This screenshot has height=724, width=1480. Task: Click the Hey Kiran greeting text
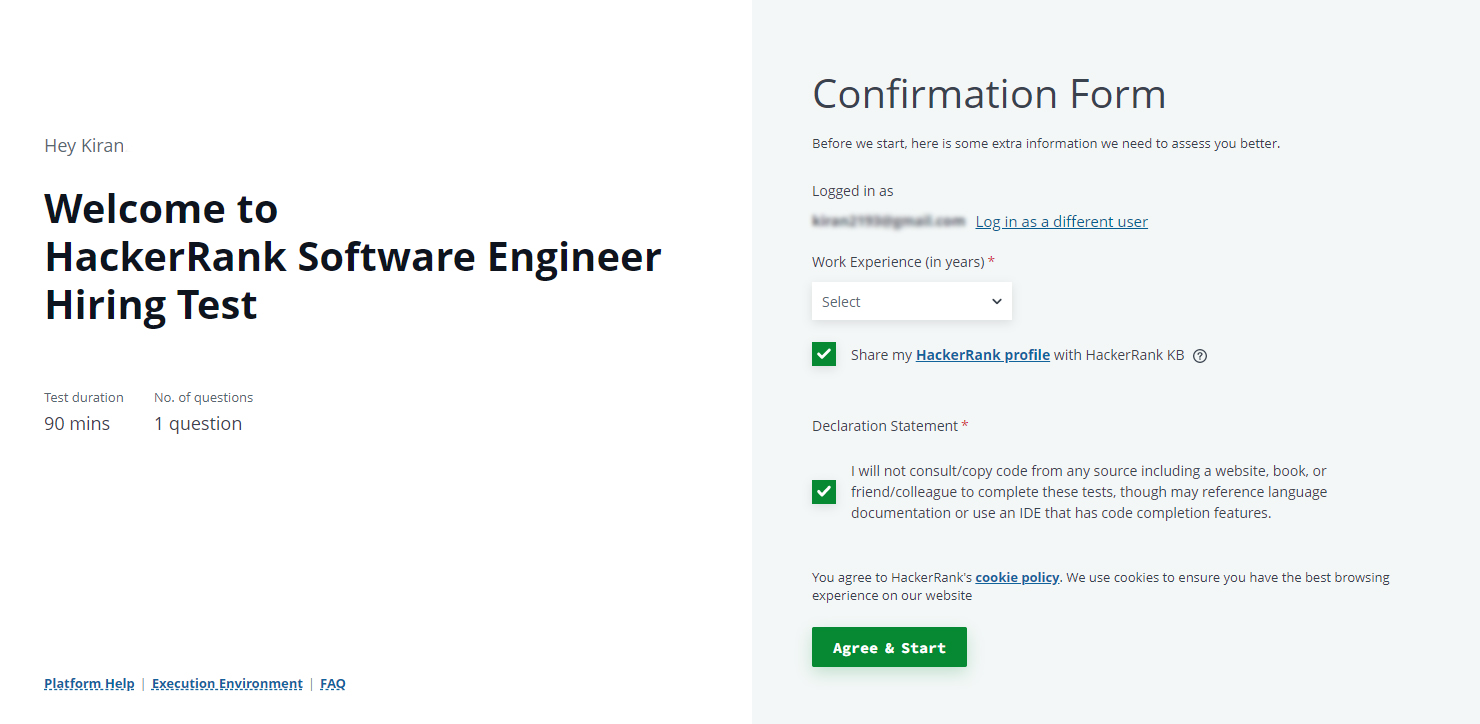click(84, 146)
